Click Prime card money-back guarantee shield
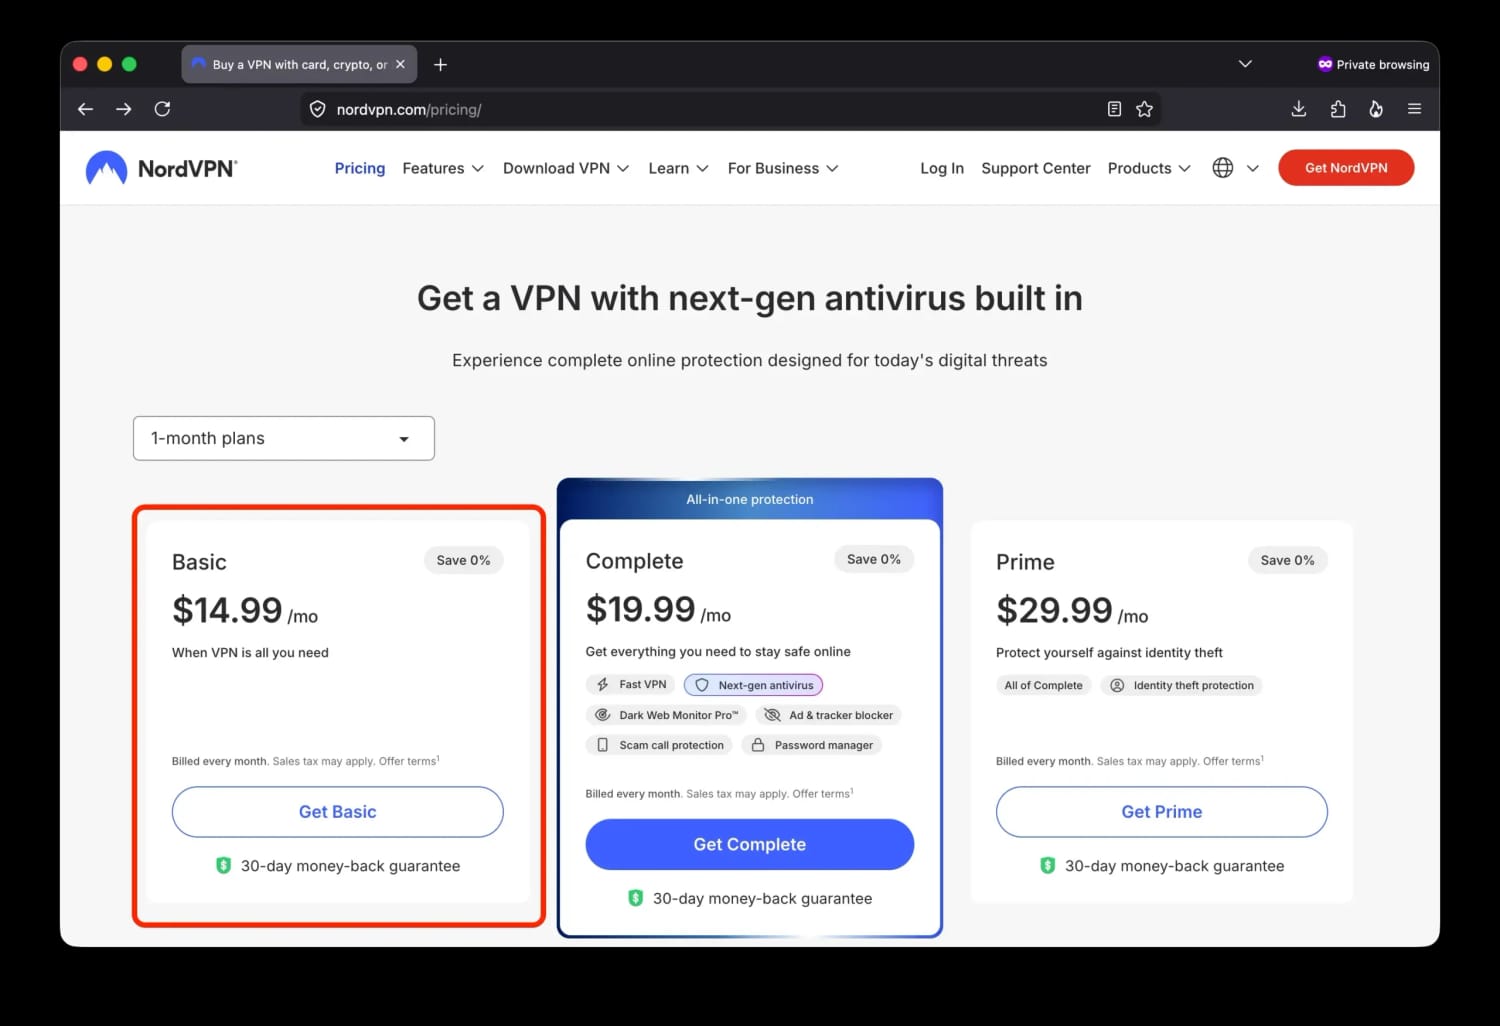 [1047, 866]
